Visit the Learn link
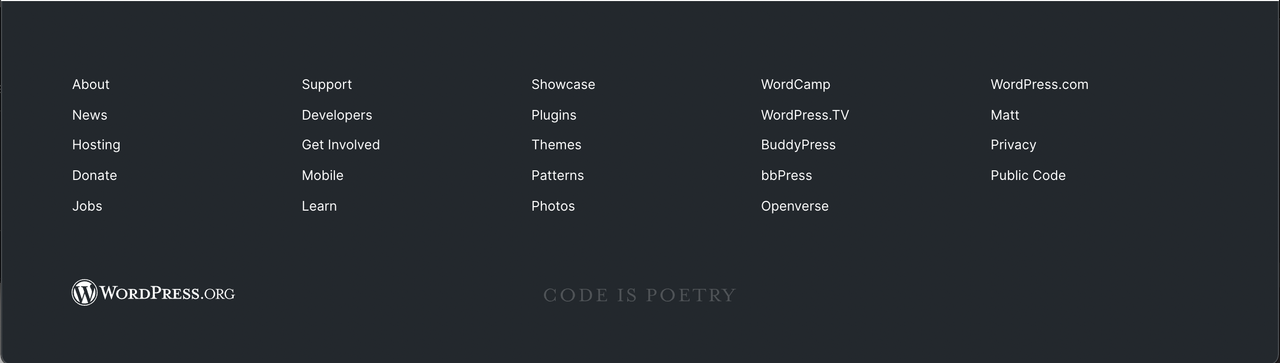Image resolution: width=1280 pixels, height=363 pixels. tap(319, 206)
